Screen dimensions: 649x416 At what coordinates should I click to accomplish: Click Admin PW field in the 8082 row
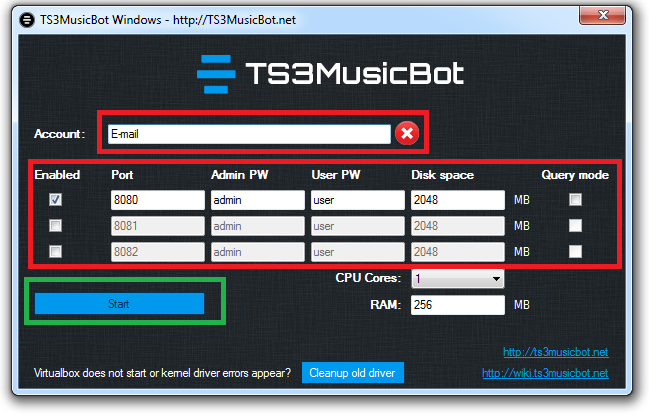258,252
